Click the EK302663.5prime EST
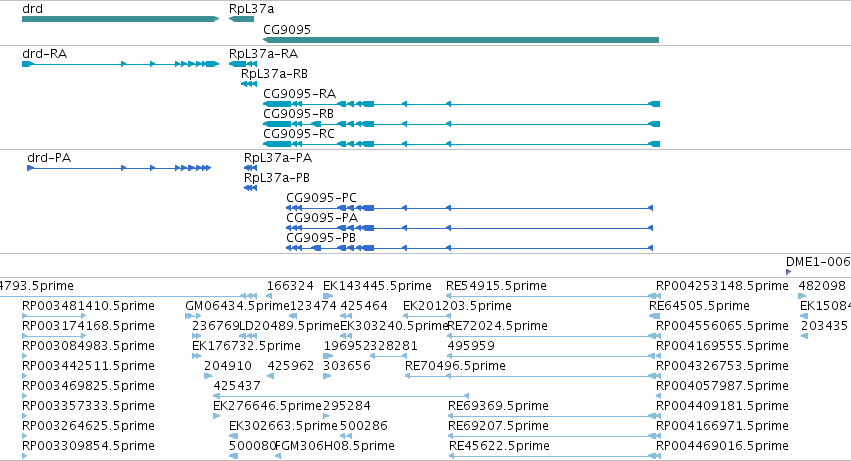 [x=283, y=426]
